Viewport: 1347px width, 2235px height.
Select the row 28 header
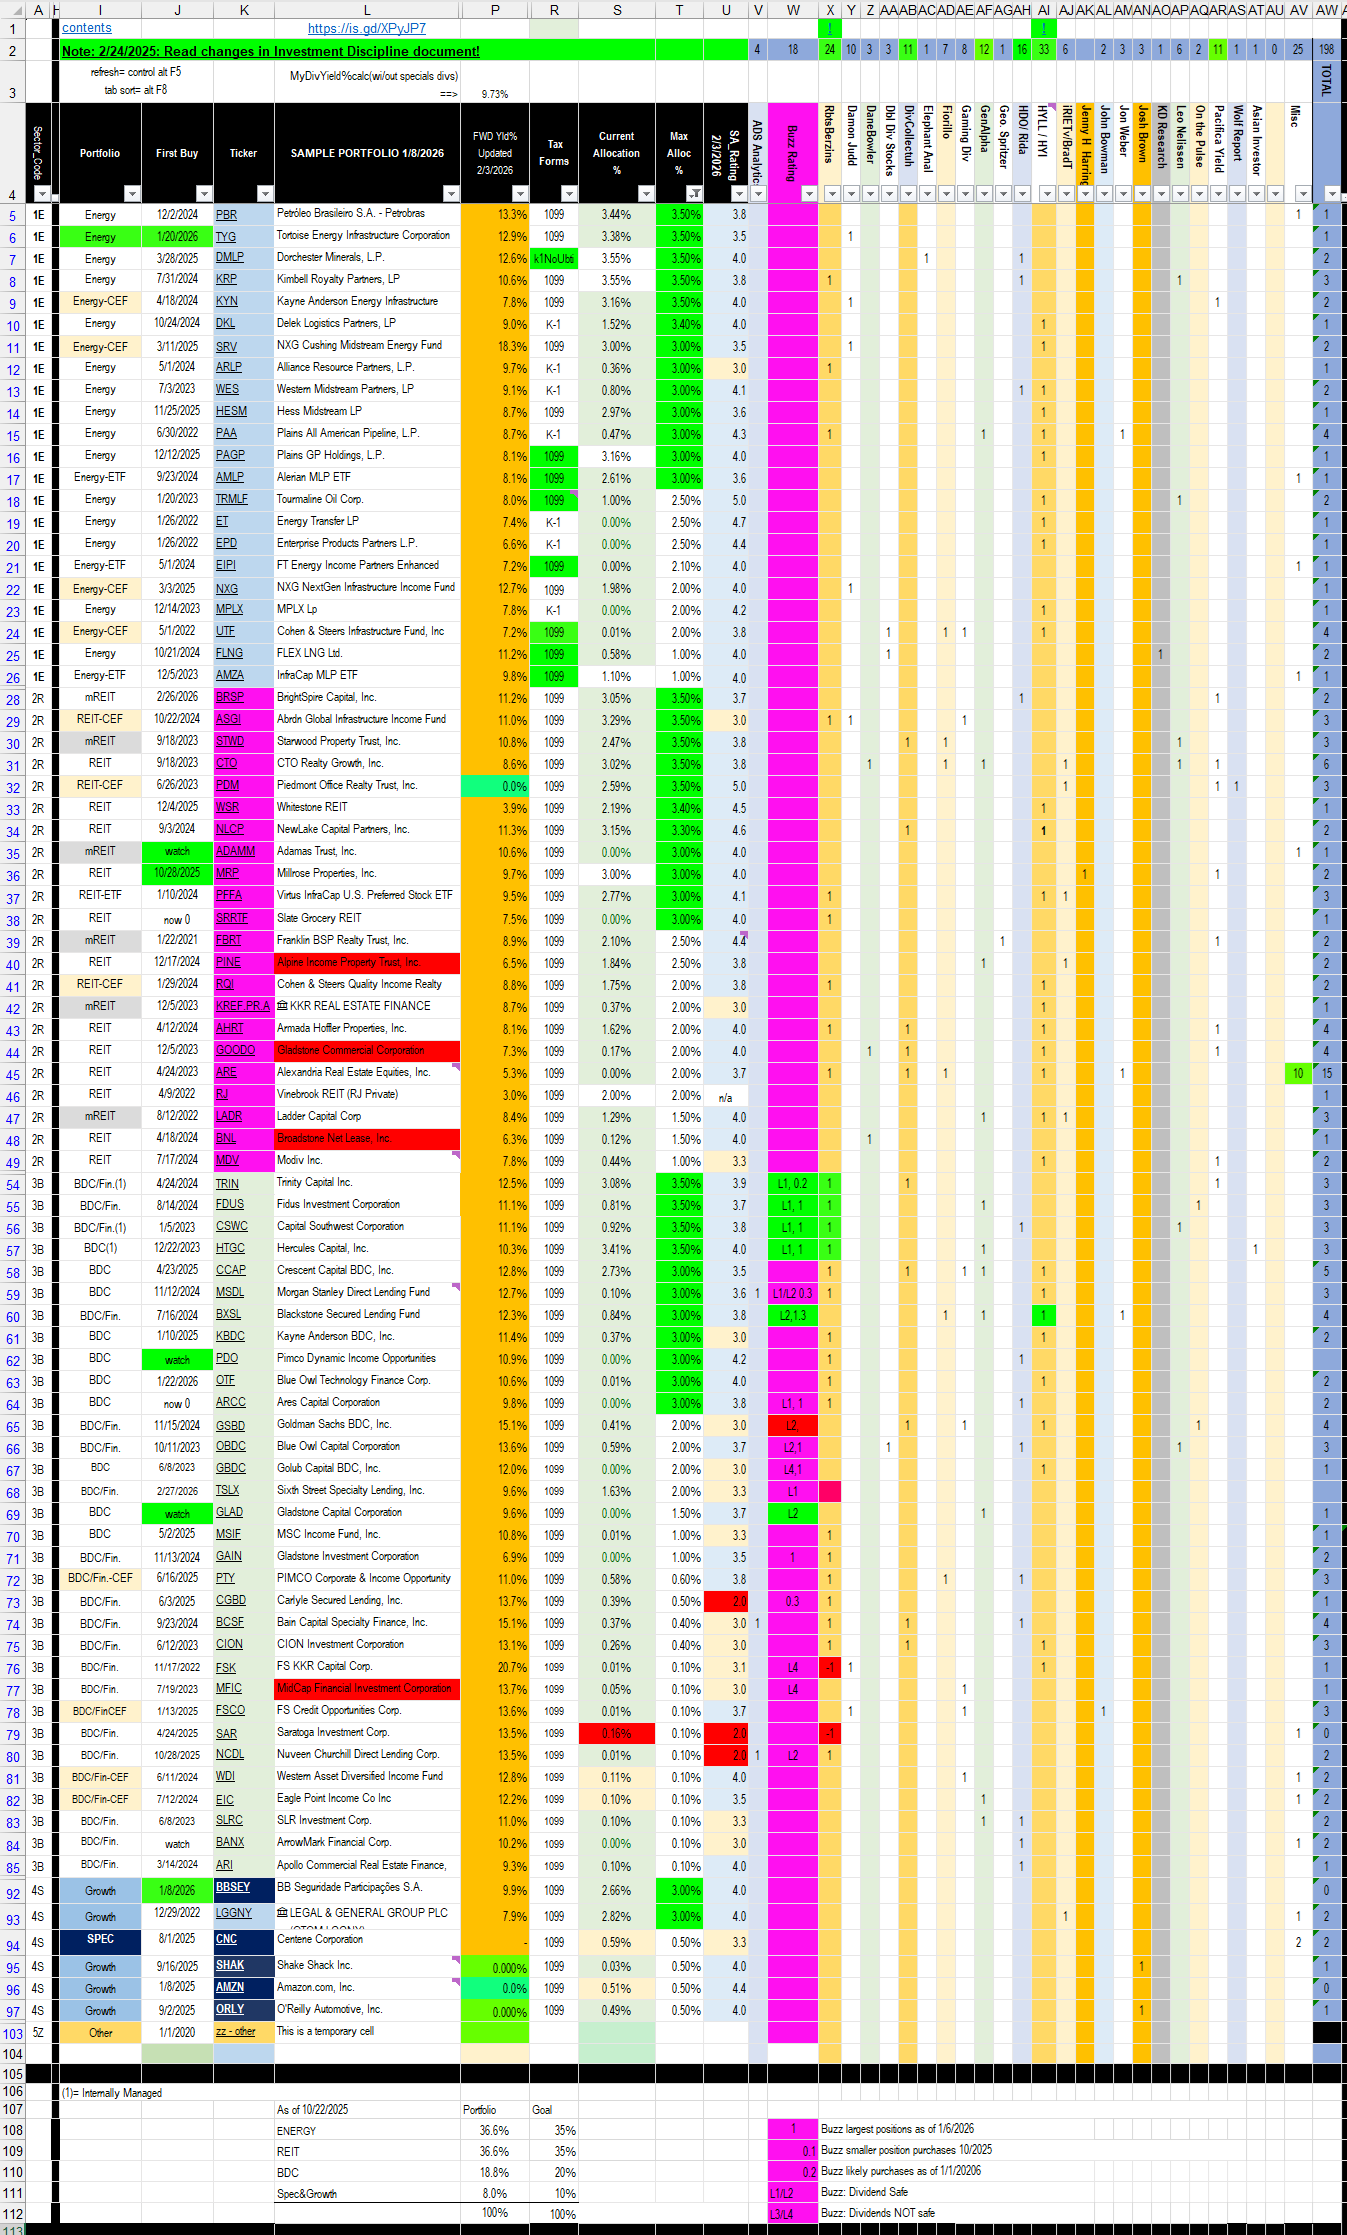click(x=13, y=700)
